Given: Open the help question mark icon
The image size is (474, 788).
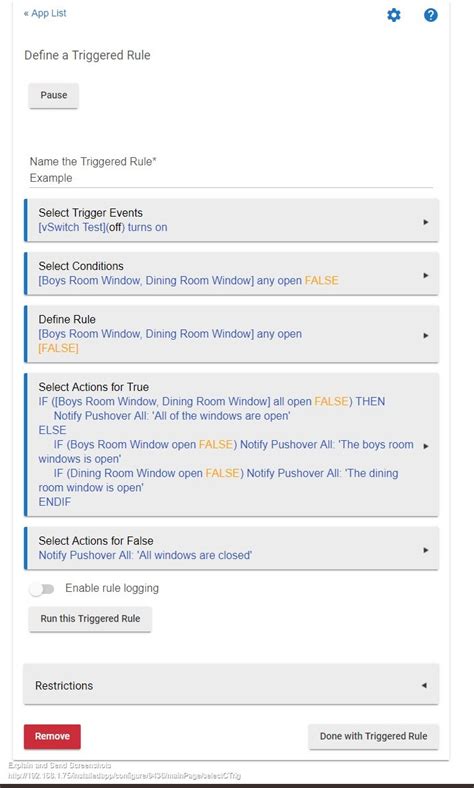Looking at the screenshot, I should pyautogui.click(x=431, y=15).
